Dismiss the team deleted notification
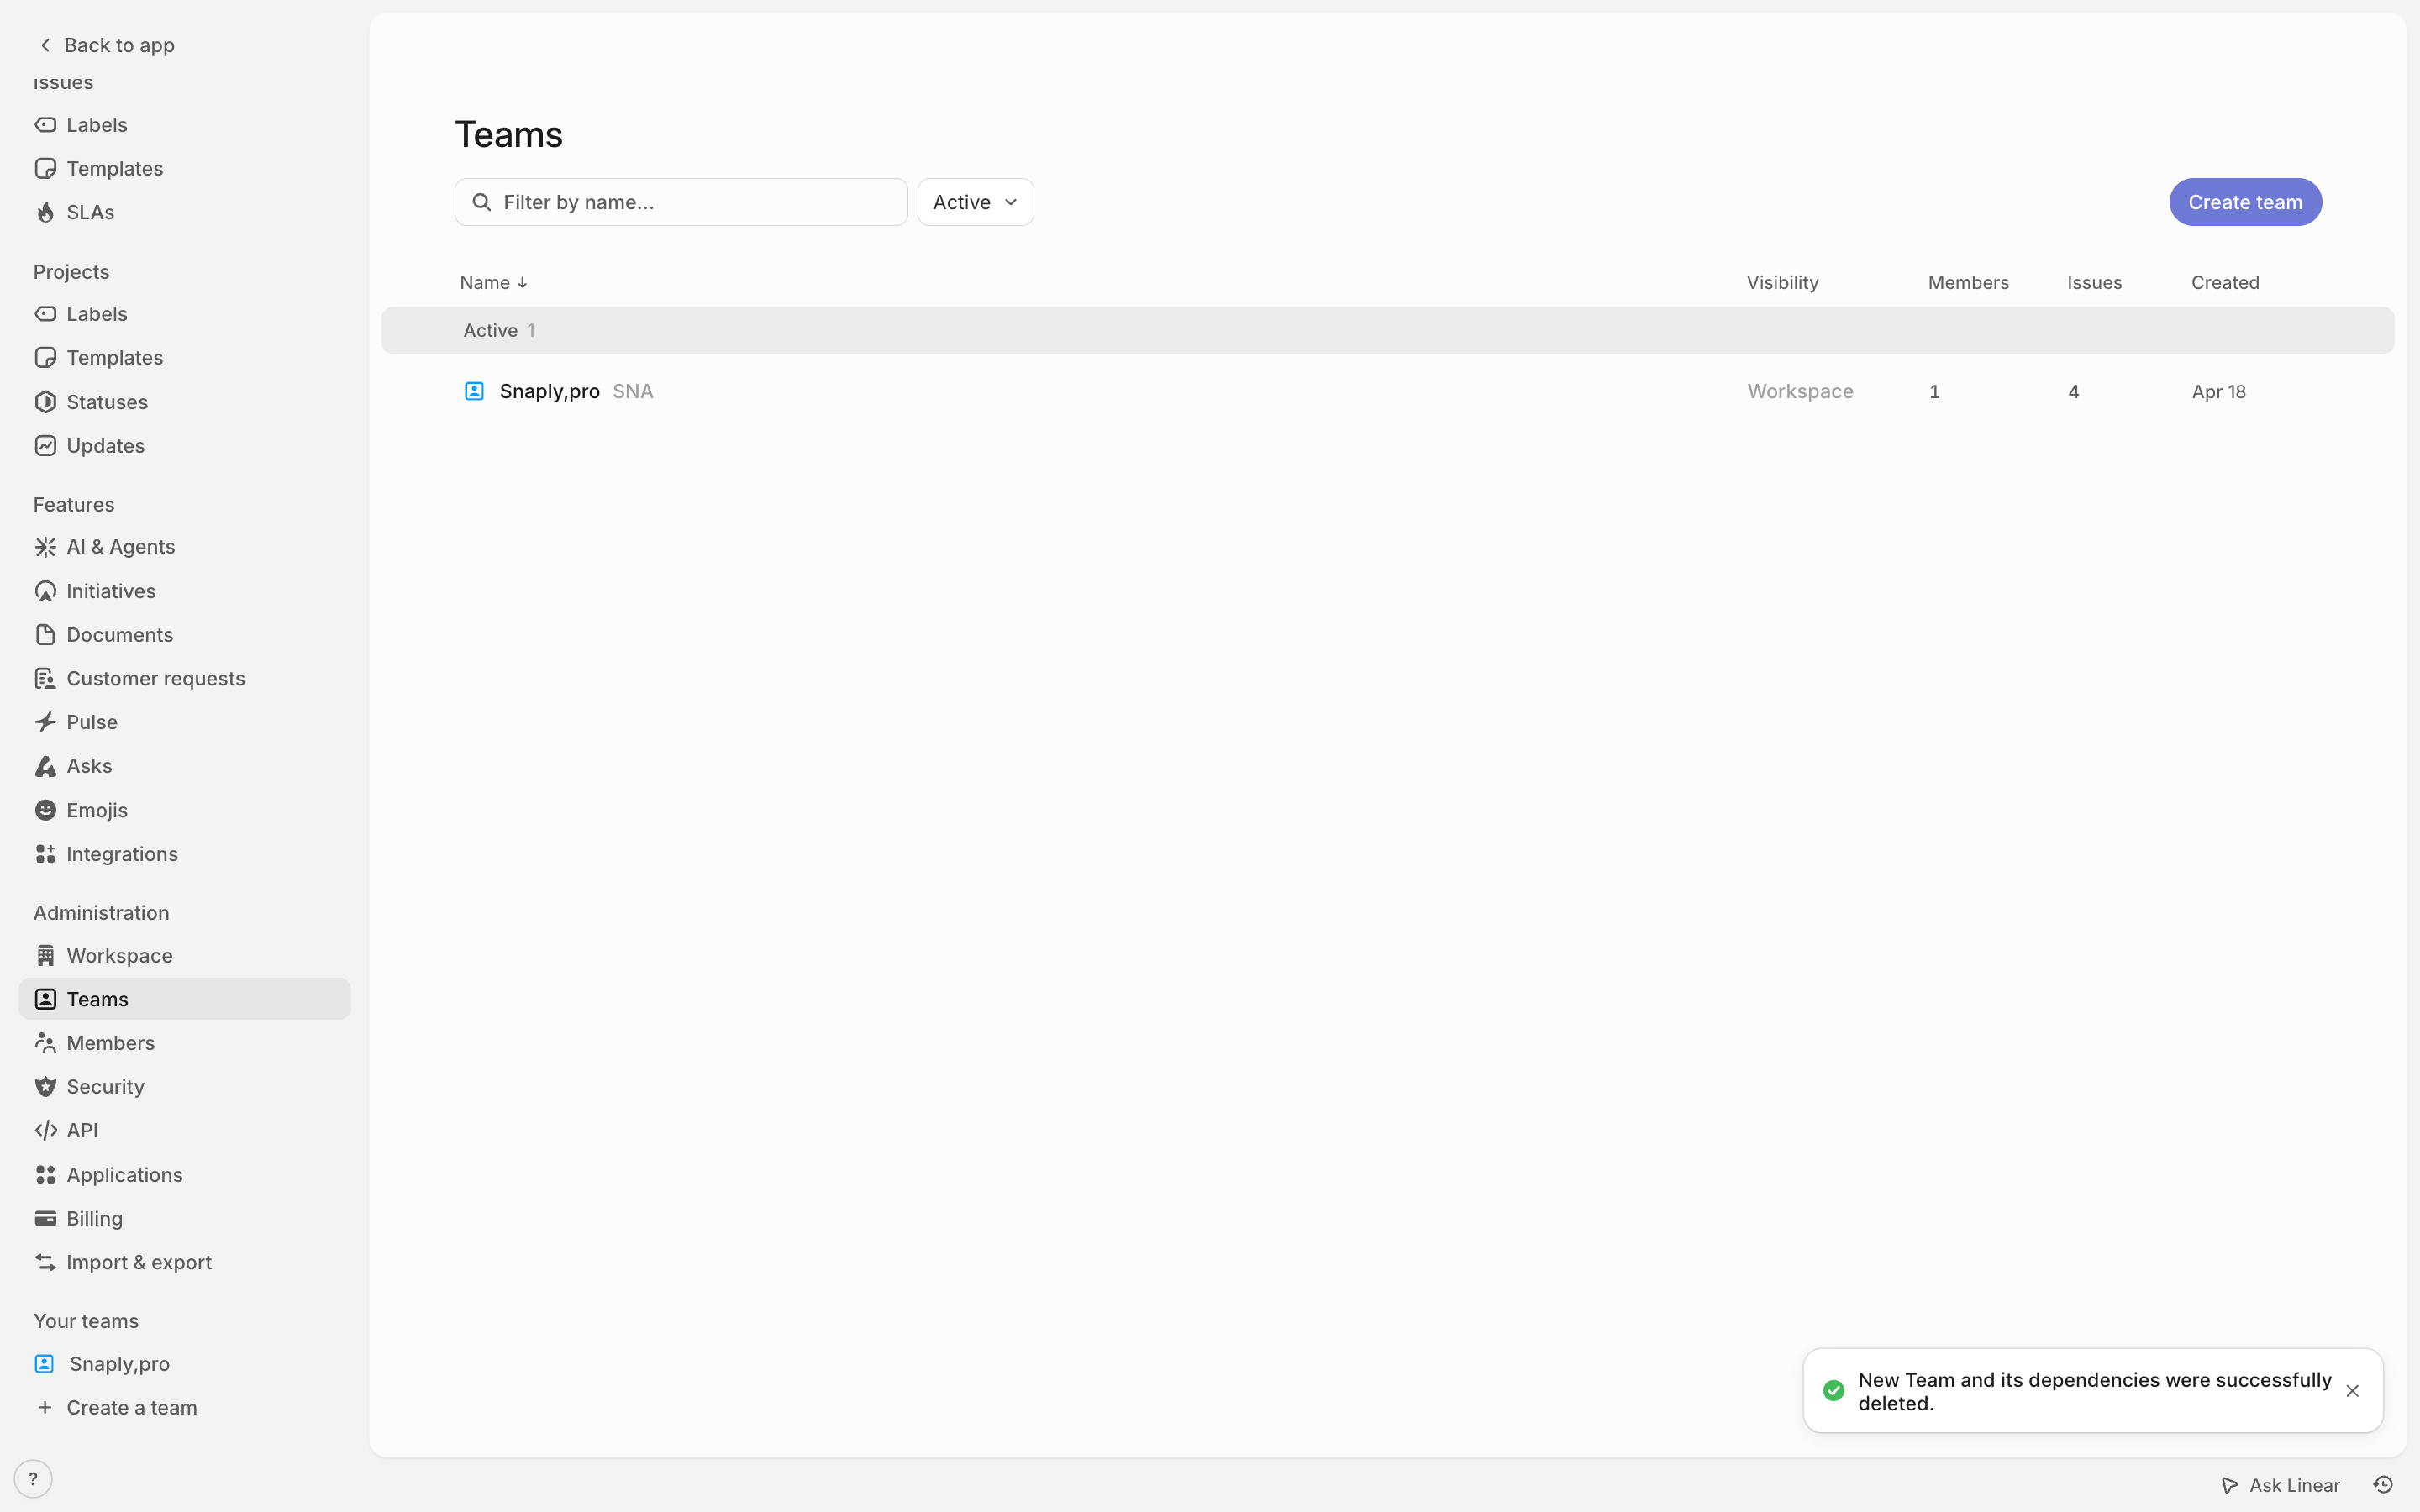 point(2352,1391)
